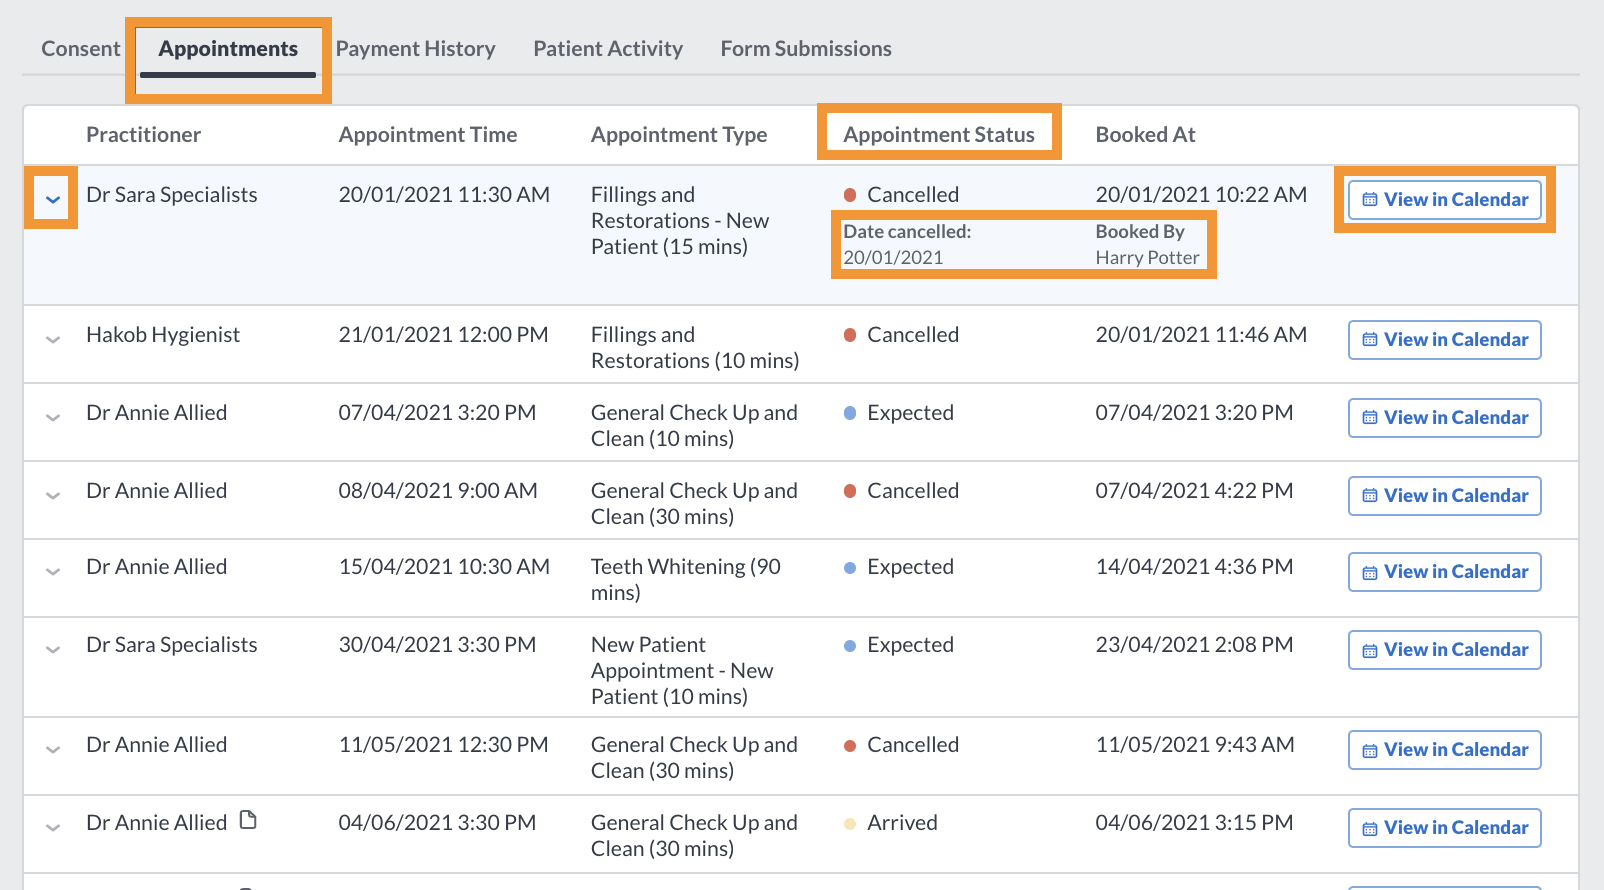This screenshot has width=1604, height=890.
Task: Click calendar icon in 30/04/2021 View in Calendar button
Action: pyautogui.click(x=1370, y=650)
